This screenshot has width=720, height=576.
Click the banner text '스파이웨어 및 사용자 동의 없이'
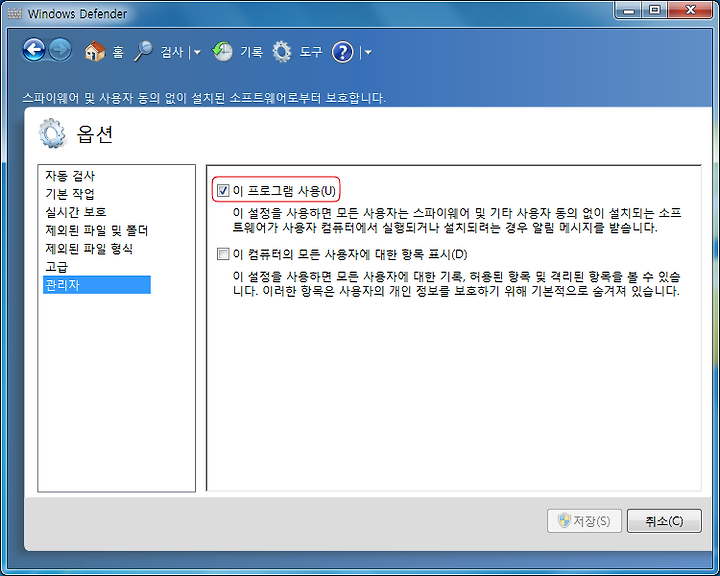(204, 98)
